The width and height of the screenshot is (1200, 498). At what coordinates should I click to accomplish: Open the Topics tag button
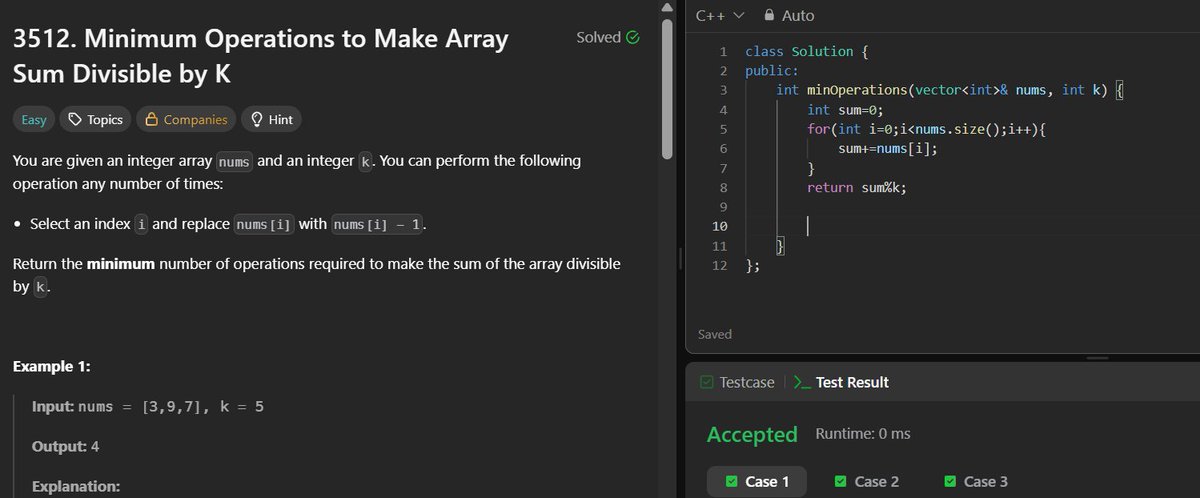click(x=95, y=120)
